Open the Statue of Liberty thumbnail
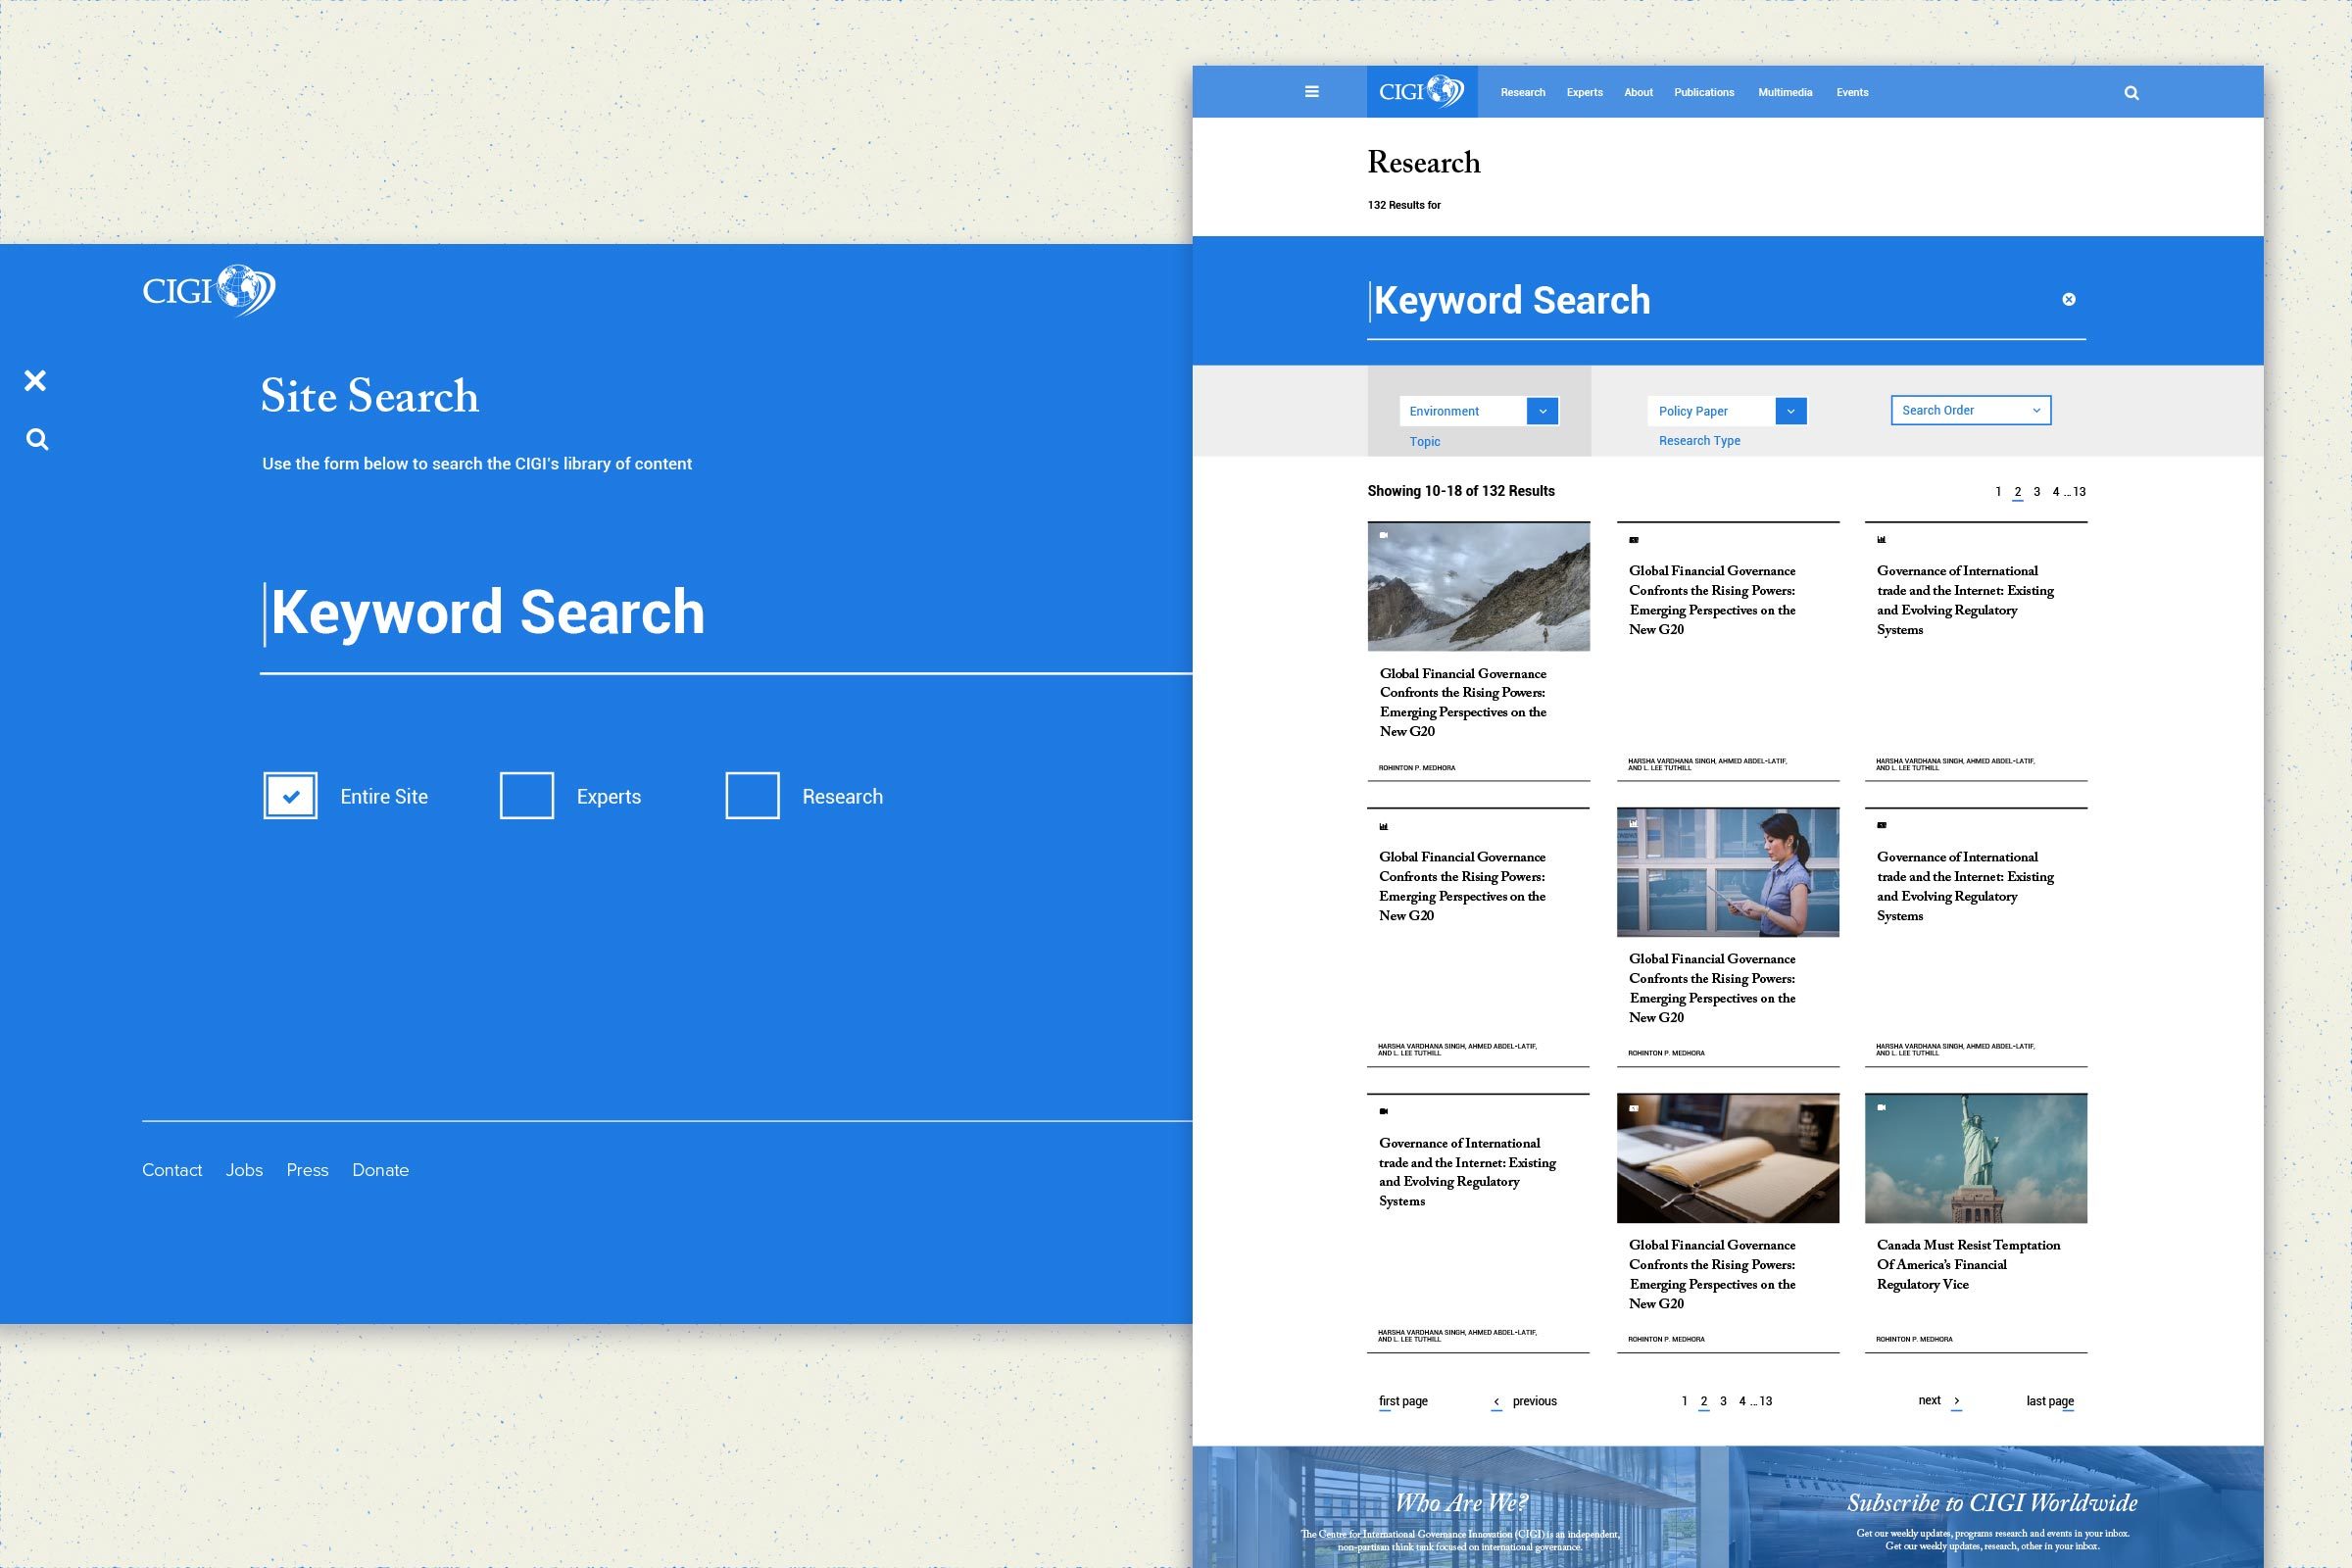 coord(1976,1158)
